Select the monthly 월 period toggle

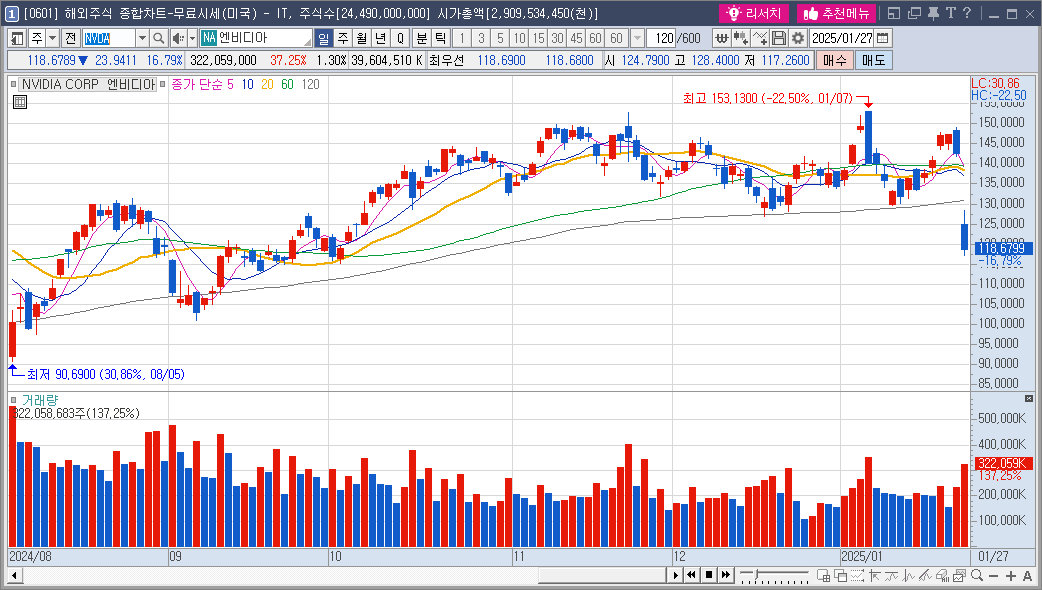coord(362,38)
